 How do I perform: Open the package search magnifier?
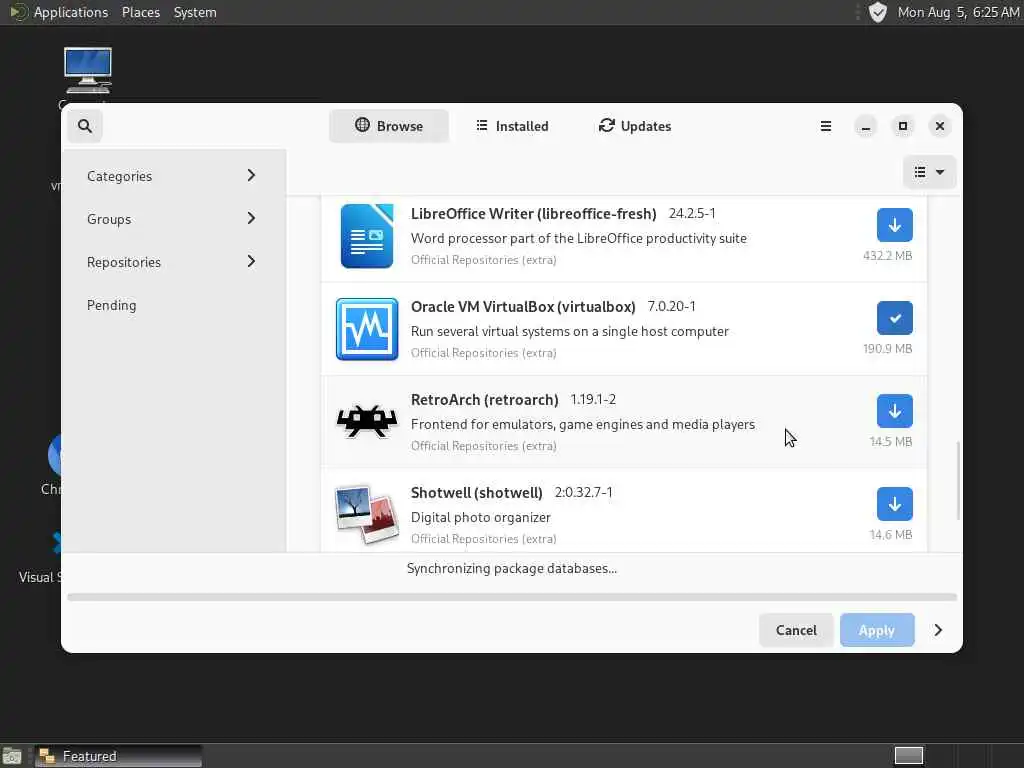tap(85, 126)
